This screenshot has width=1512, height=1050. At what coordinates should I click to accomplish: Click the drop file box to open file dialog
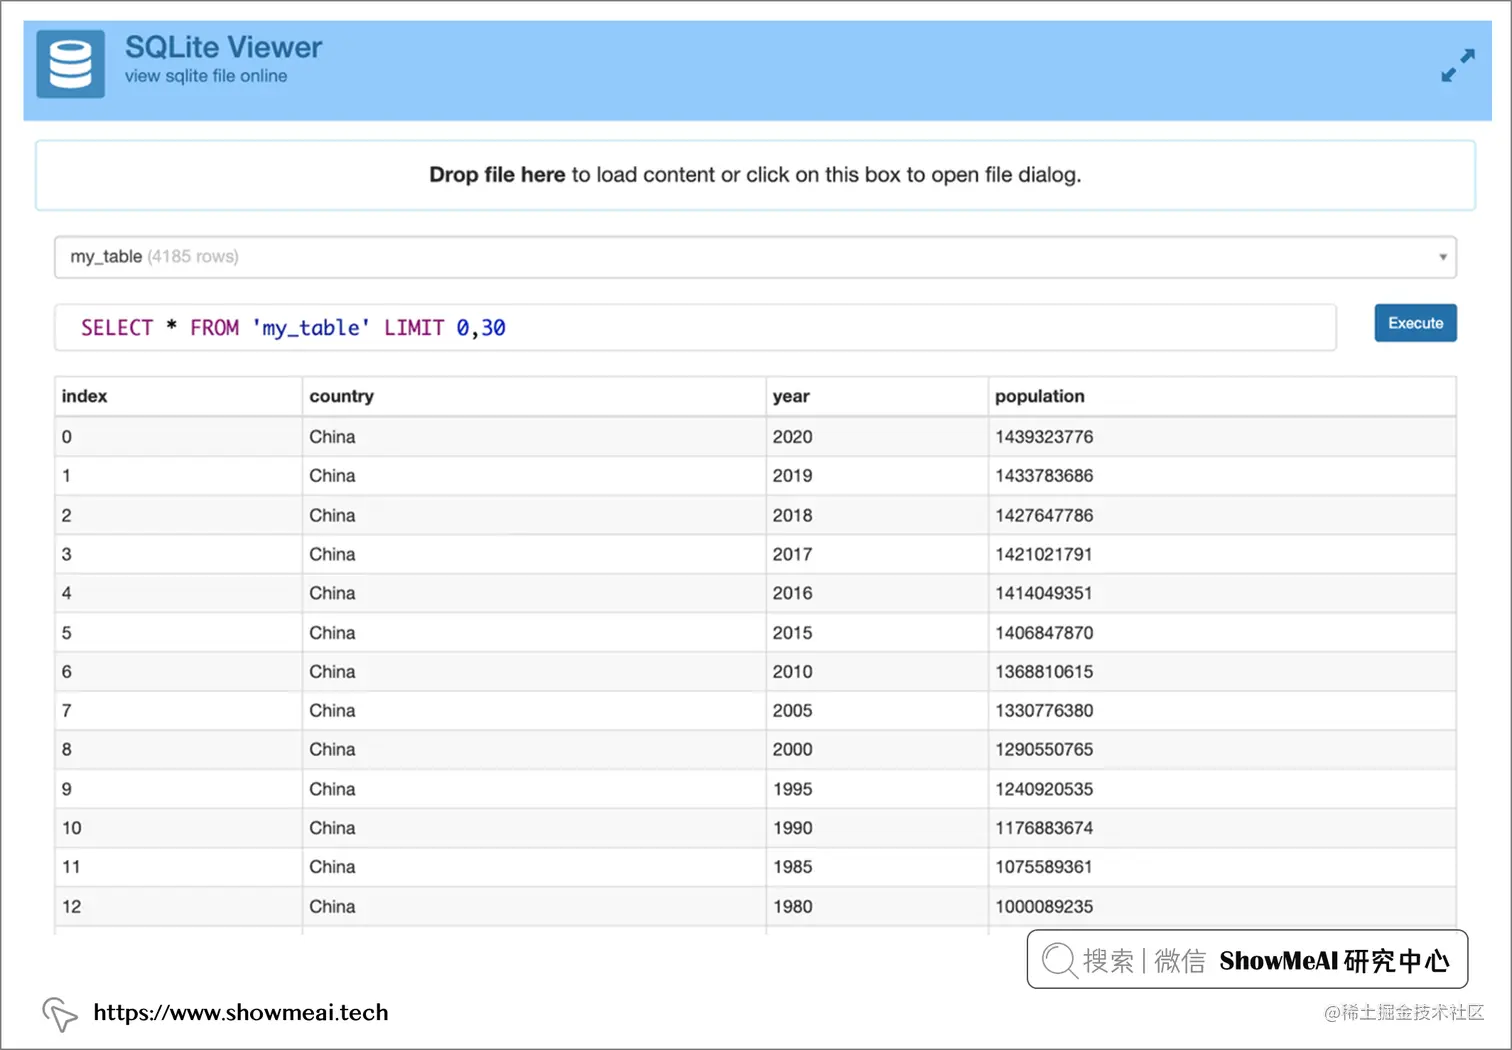(x=755, y=175)
